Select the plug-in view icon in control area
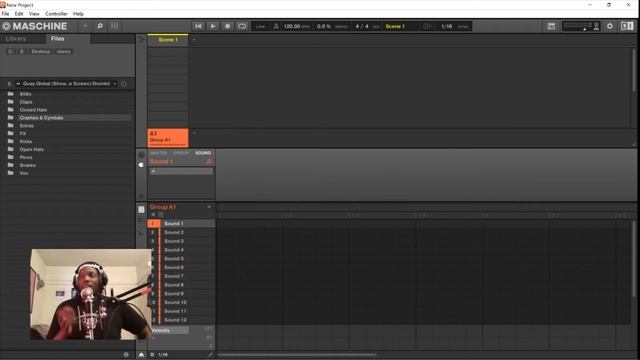The height and width of the screenshot is (360, 640). click(x=141, y=165)
